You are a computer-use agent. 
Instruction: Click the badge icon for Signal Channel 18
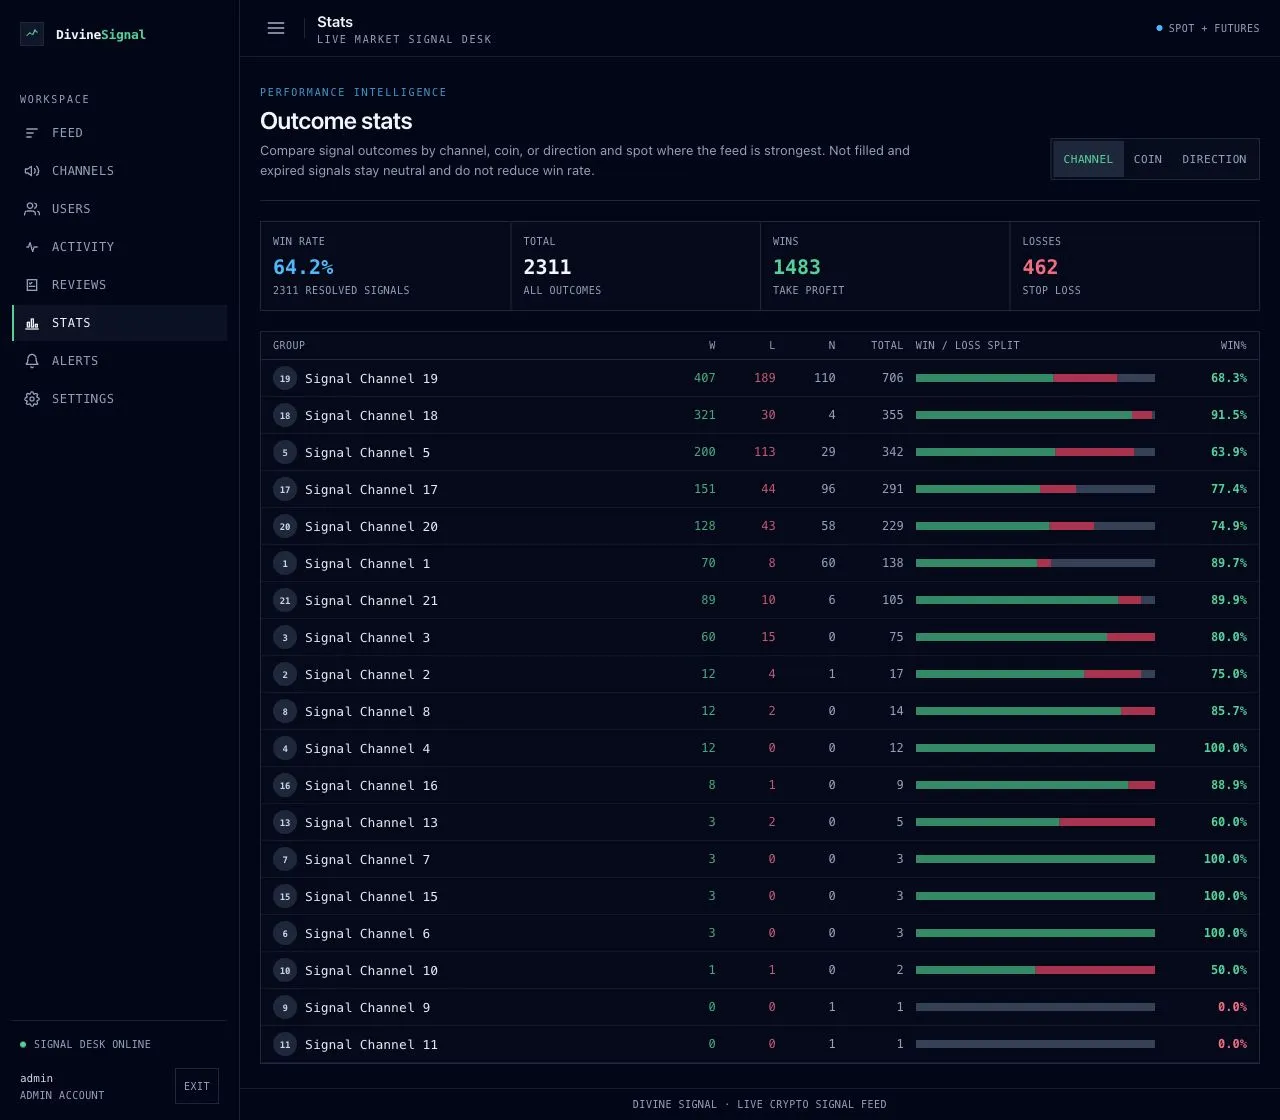[x=285, y=415]
